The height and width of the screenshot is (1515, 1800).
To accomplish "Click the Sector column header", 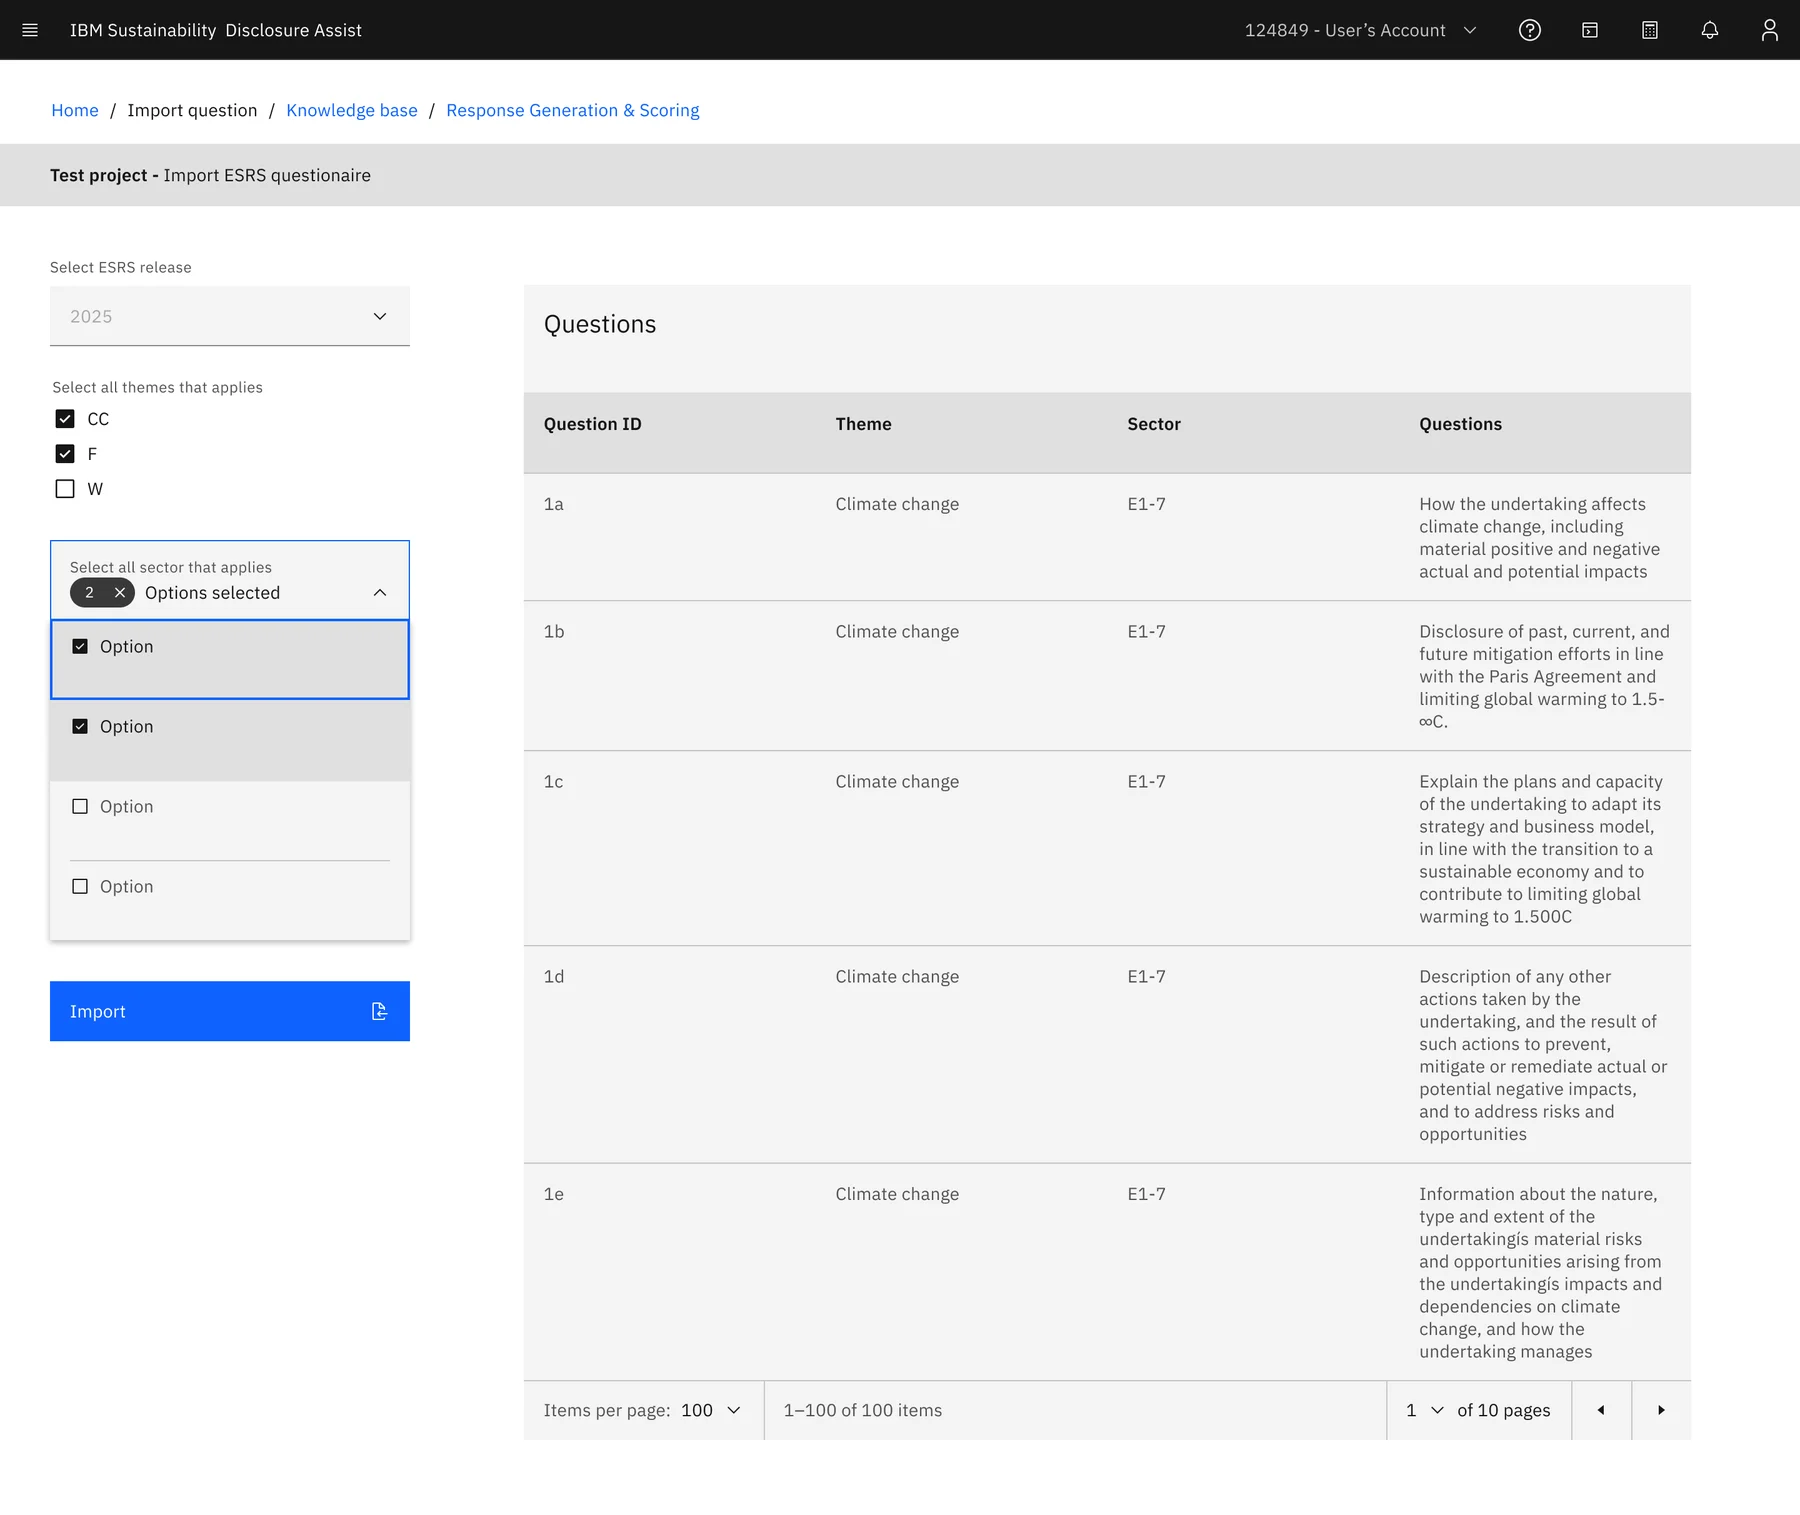I will tap(1154, 424).
